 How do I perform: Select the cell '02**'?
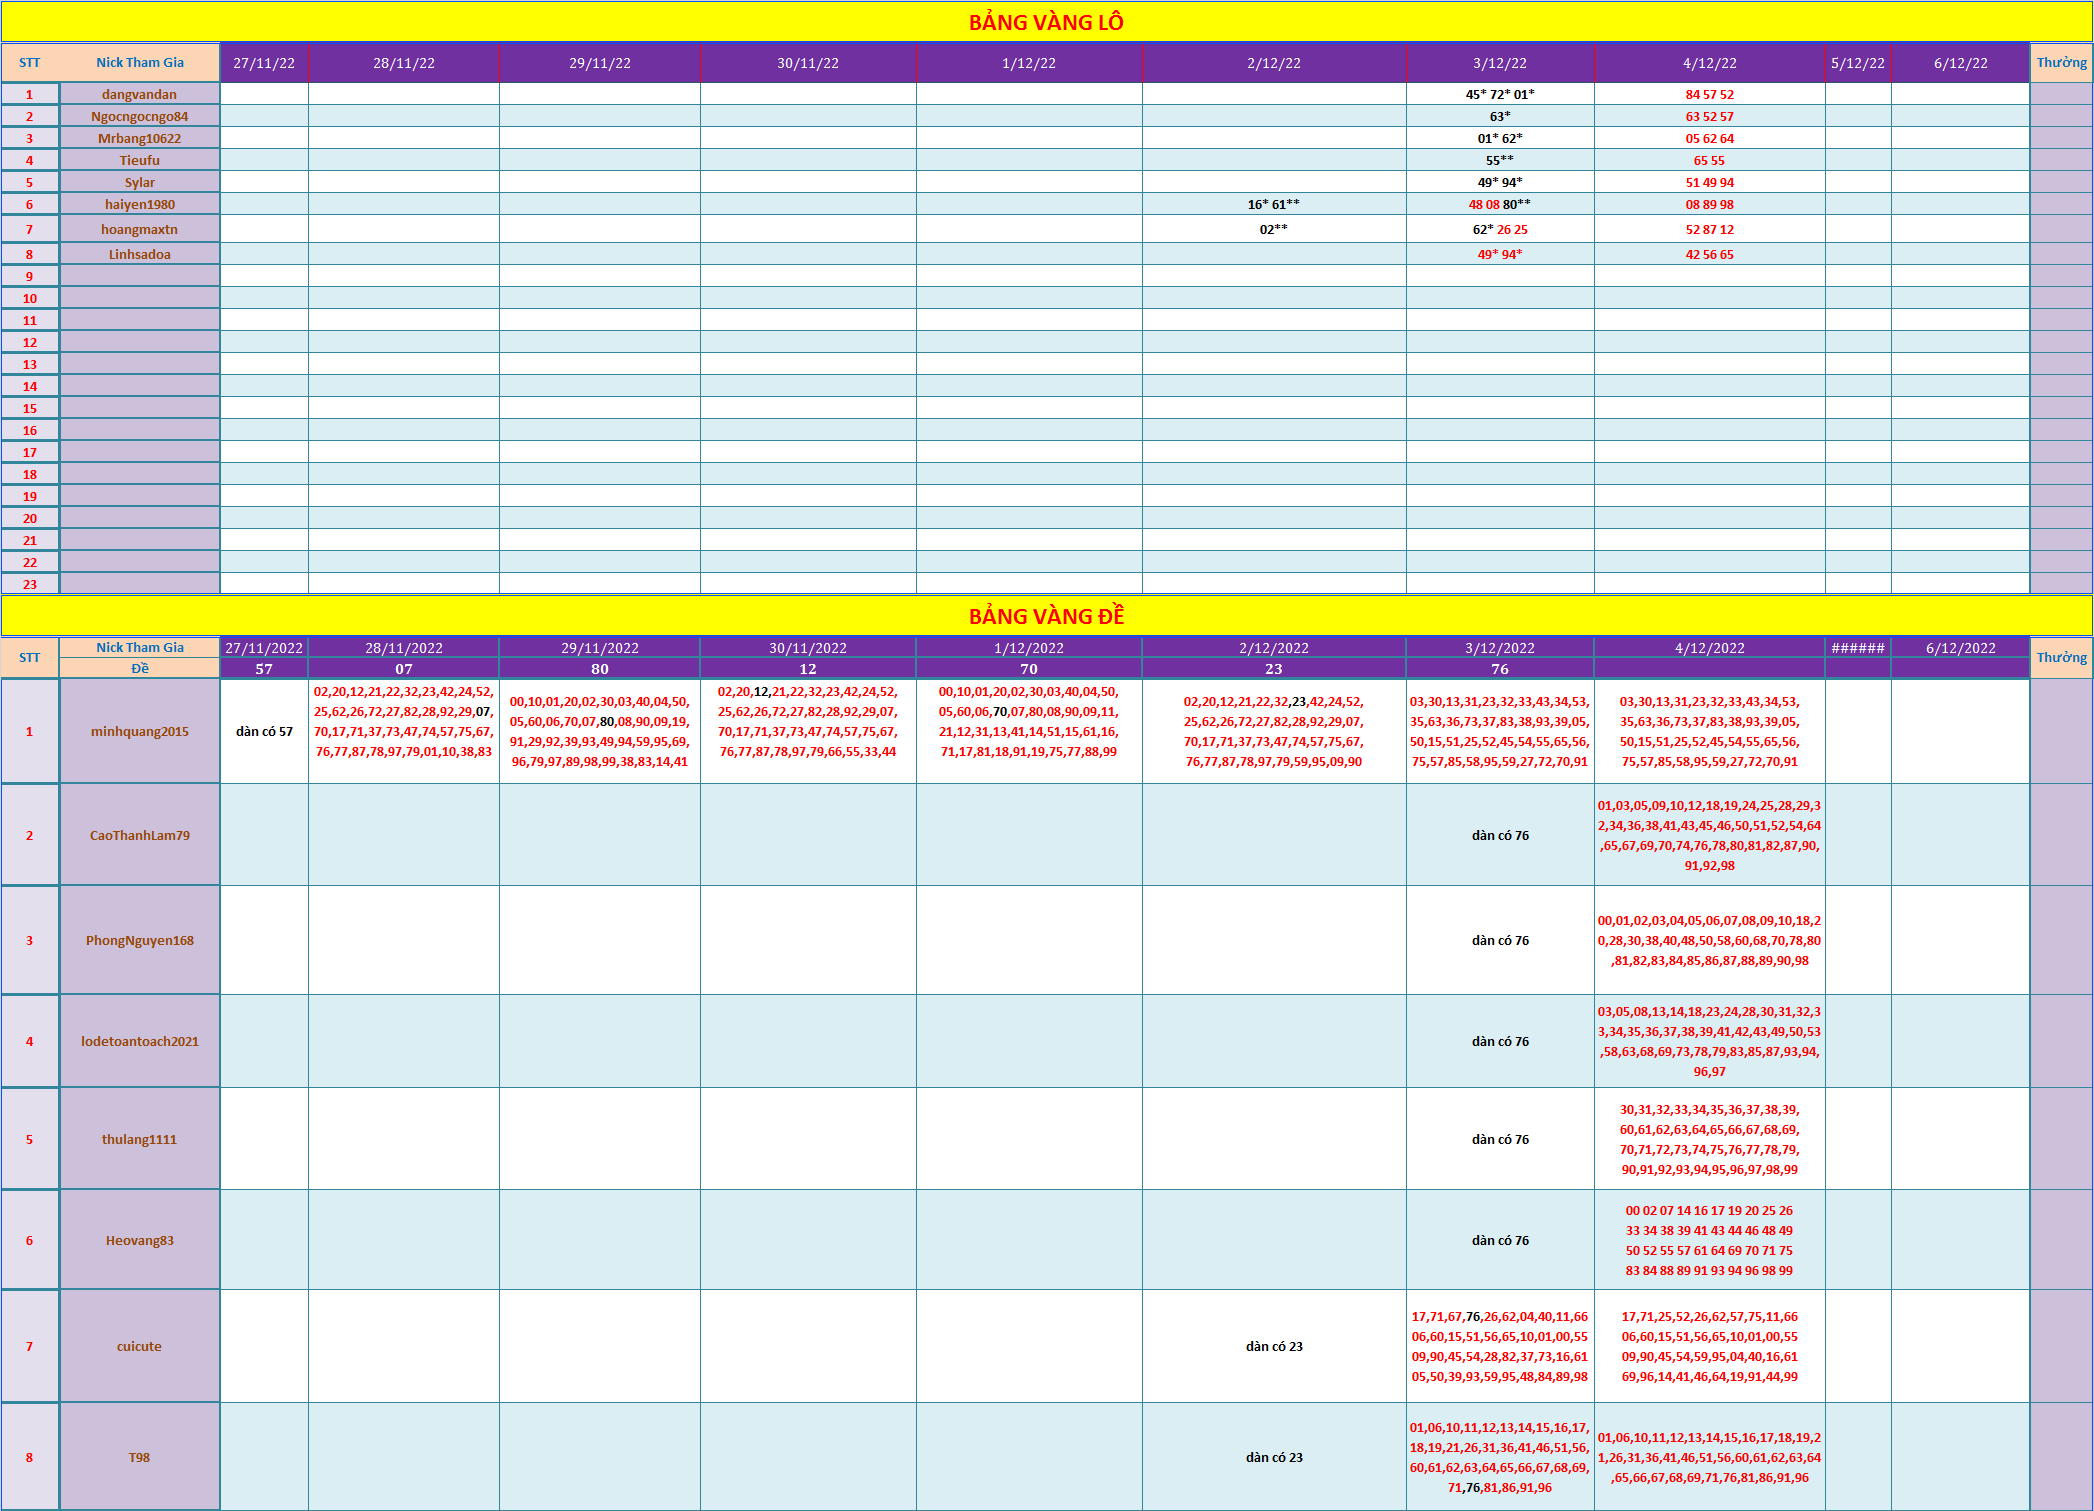coord(1274,229)
